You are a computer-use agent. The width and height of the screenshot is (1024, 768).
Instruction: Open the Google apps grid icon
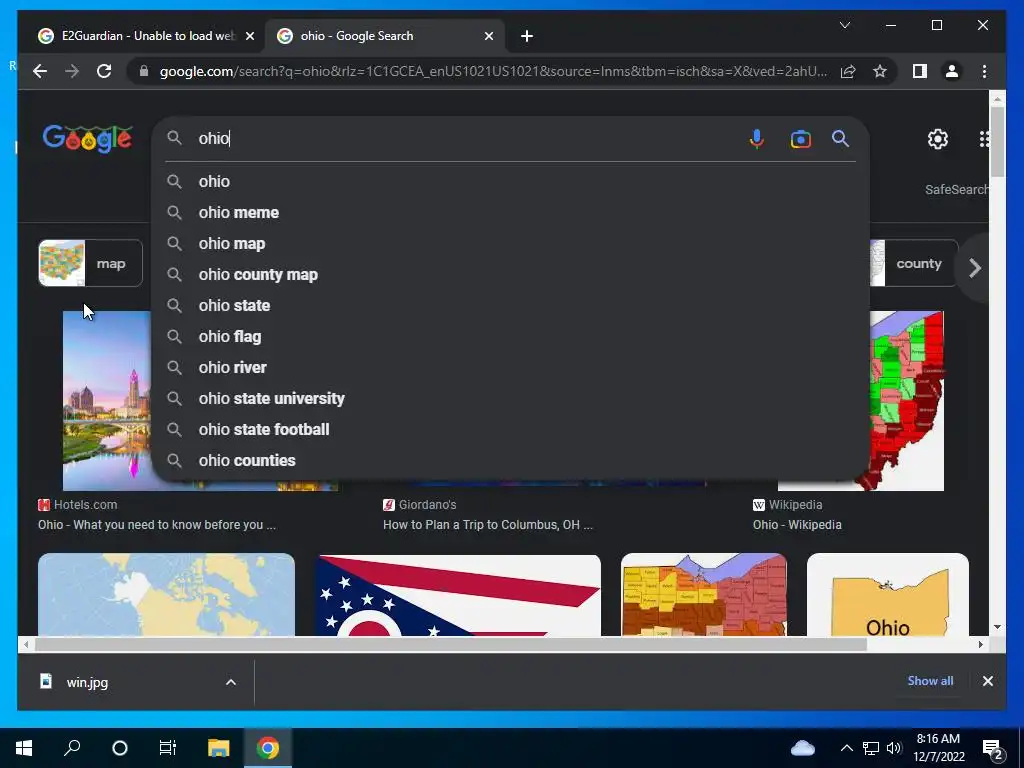tap(984, 139)
